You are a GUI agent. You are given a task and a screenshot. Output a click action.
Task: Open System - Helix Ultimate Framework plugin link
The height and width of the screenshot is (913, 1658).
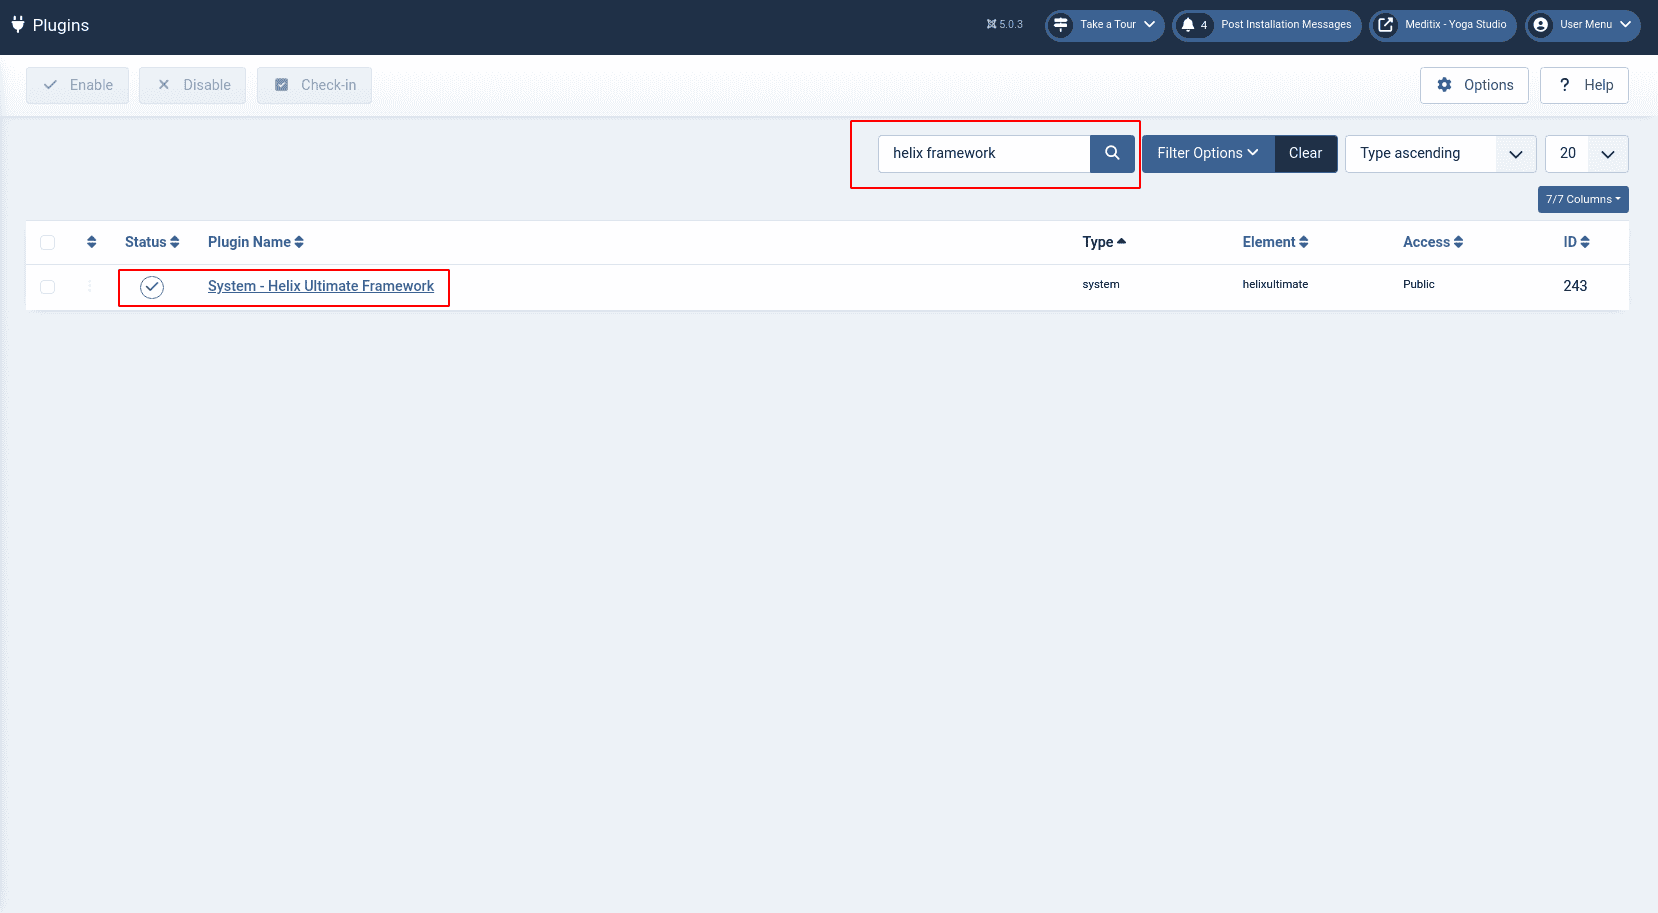320,286
